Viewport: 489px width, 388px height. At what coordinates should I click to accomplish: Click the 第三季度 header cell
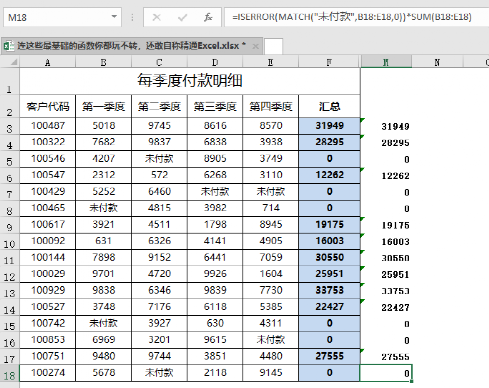coord(215,106)
